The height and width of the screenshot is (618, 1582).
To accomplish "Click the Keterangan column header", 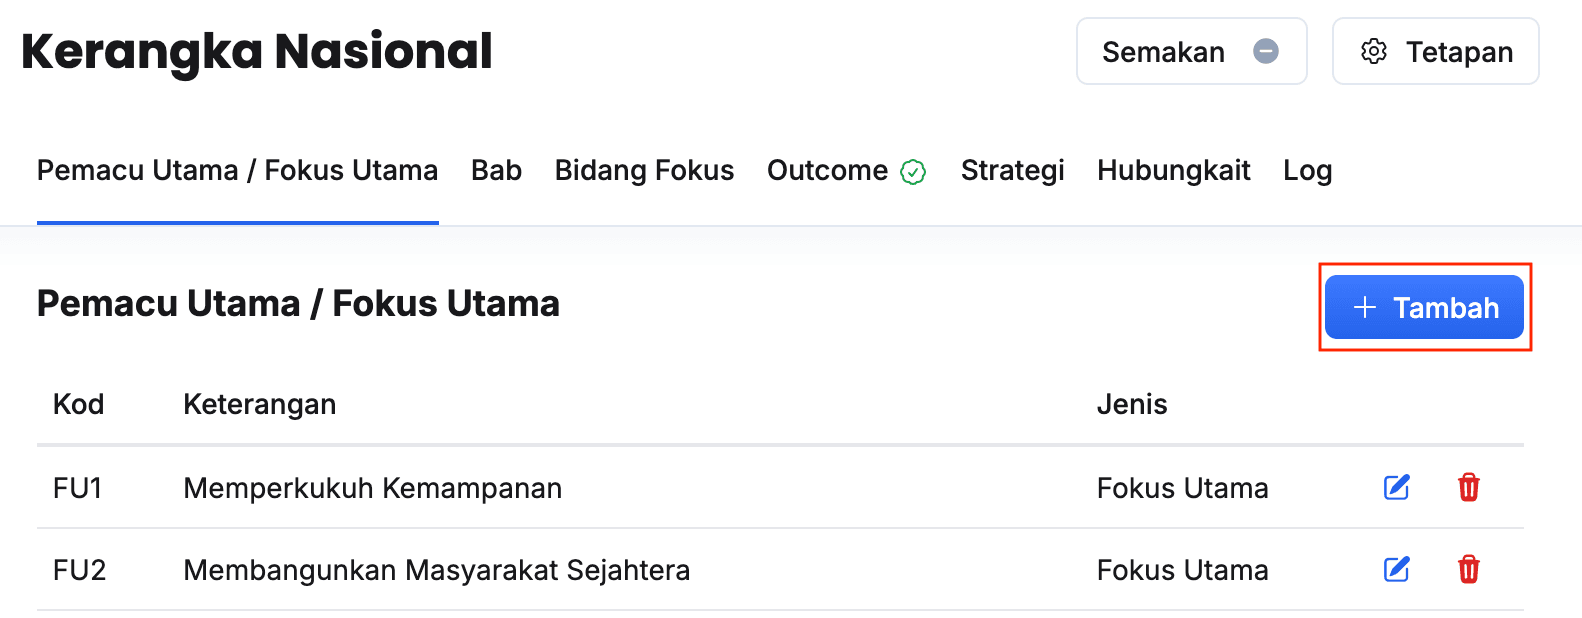I will coord(259,405).
